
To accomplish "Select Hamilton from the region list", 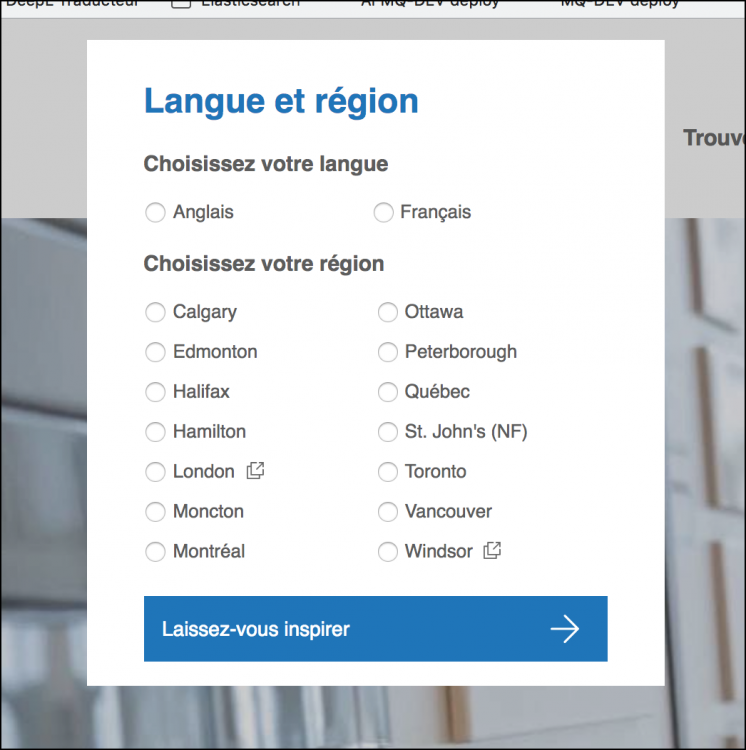I will pyautogui.click(x=155, y=432).
